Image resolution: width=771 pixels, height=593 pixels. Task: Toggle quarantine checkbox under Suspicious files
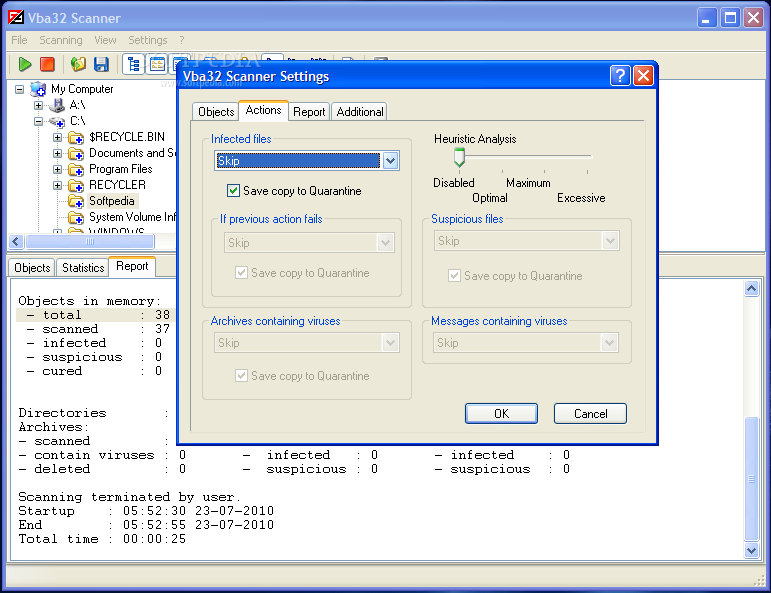coord(454,276)
